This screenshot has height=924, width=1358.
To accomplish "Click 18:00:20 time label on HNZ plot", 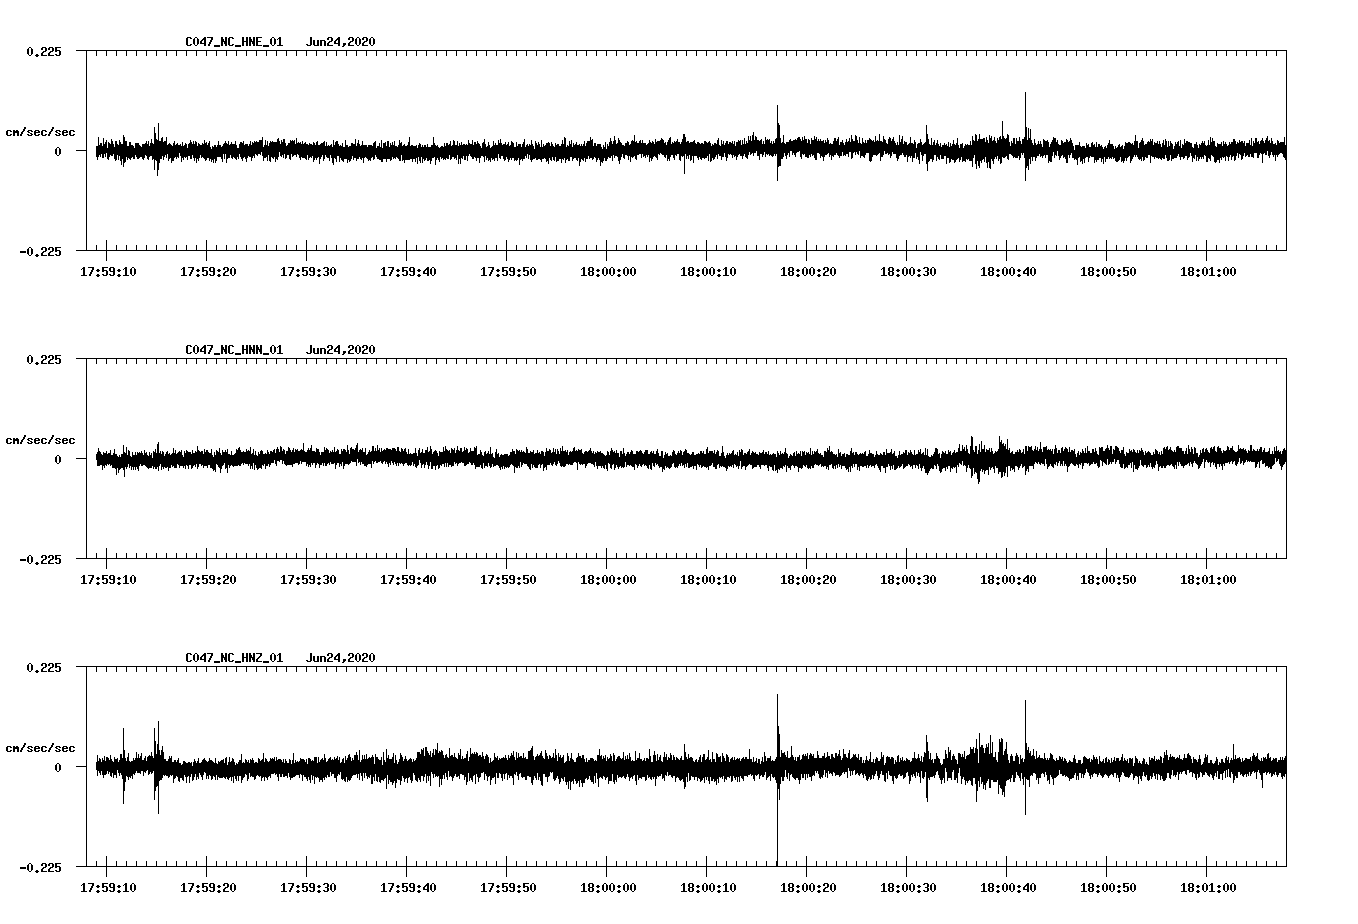I will (x=808, y=888).
